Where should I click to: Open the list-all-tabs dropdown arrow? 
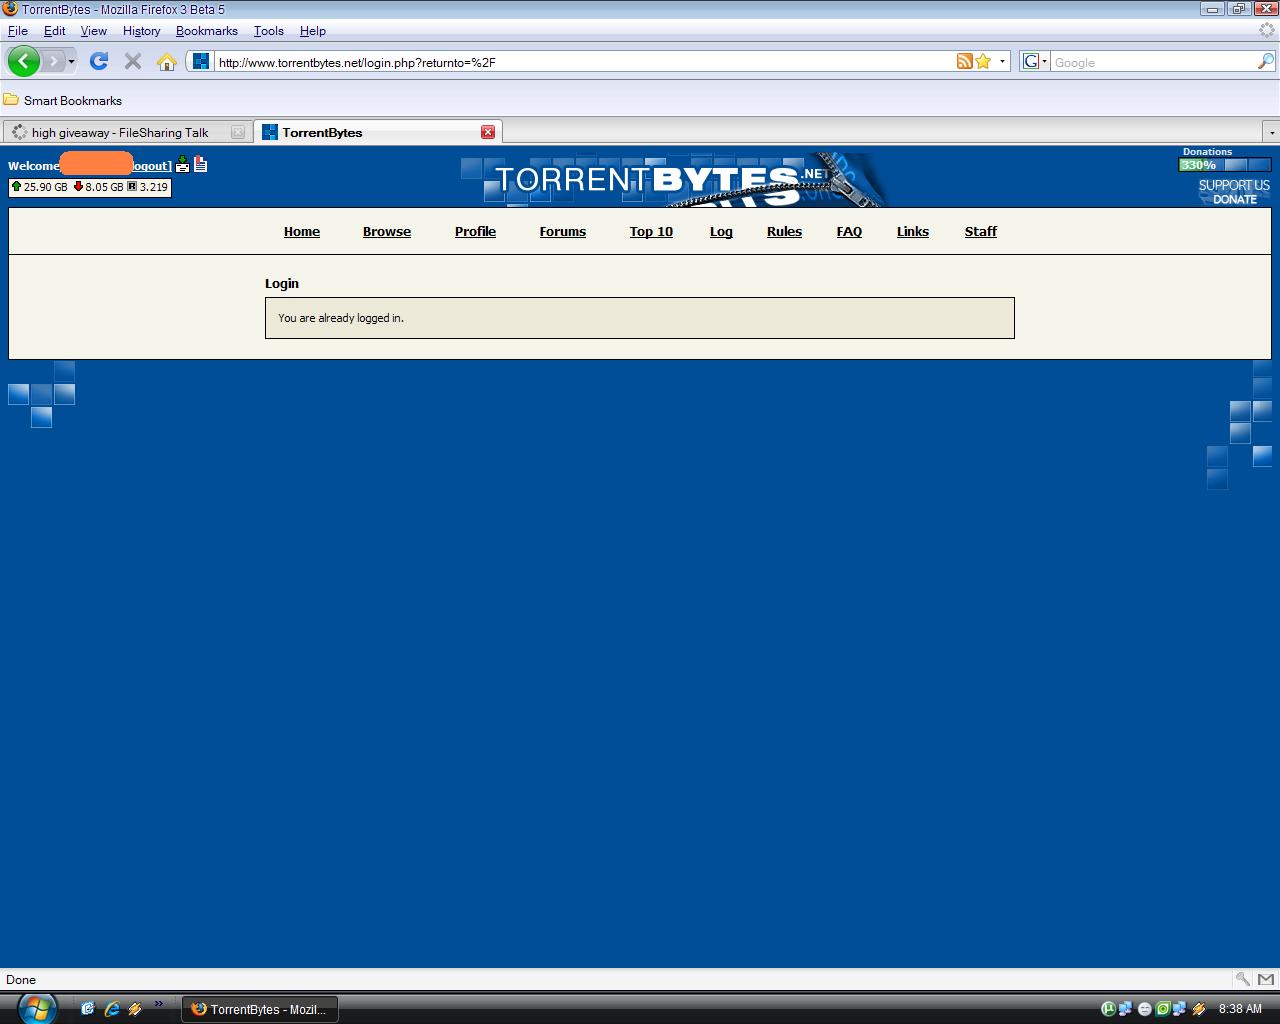1271,132
